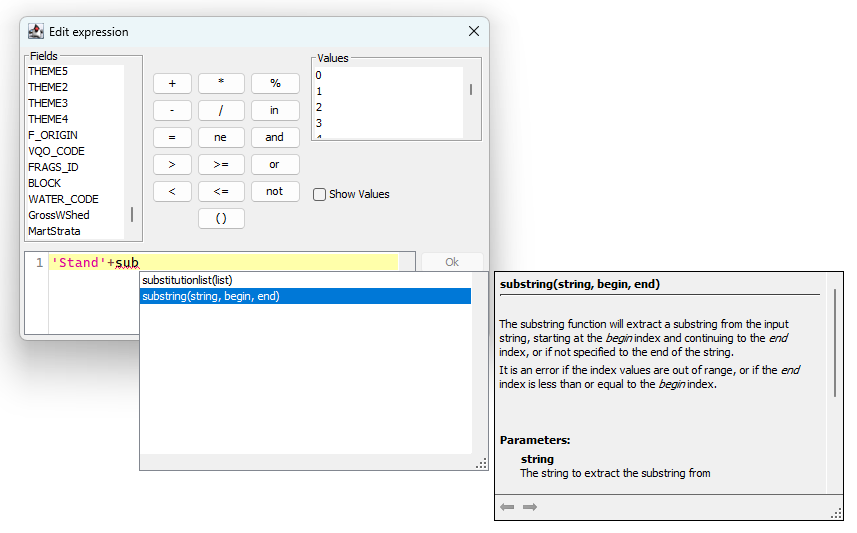This screenshot has height=533, width=857.
Task: Insert the parentheses button
Action: (221, 219)
